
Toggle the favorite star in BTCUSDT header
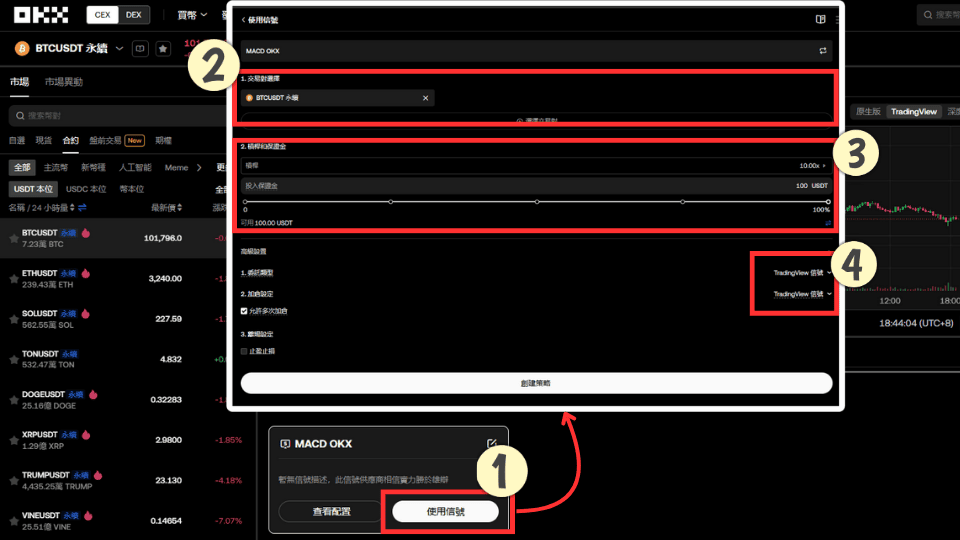click(x=163, y=48)
